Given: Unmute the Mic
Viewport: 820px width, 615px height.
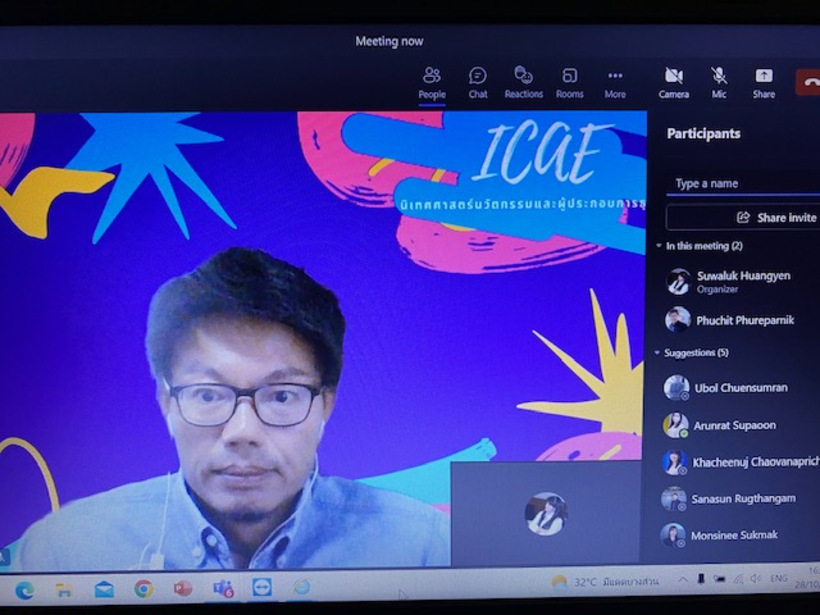Looking at the screenshot, I should [719, 82].
